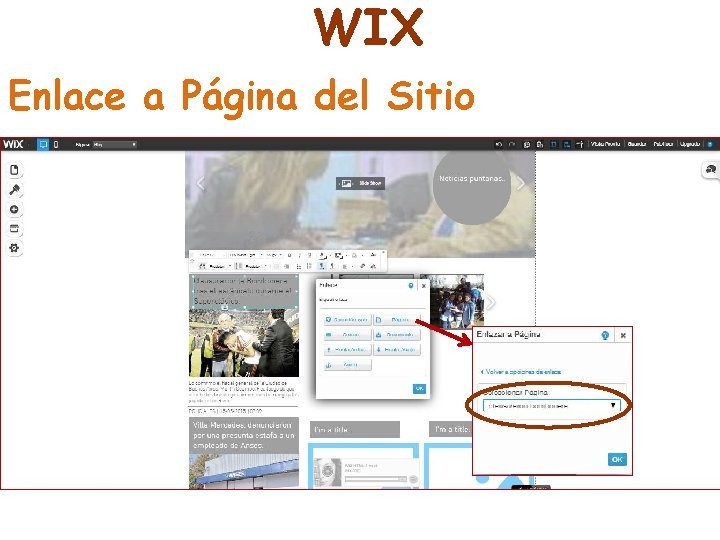This screenshot has height=540, width=720.
Task: Close the Enlace dialog
Action: coord(423,286)
